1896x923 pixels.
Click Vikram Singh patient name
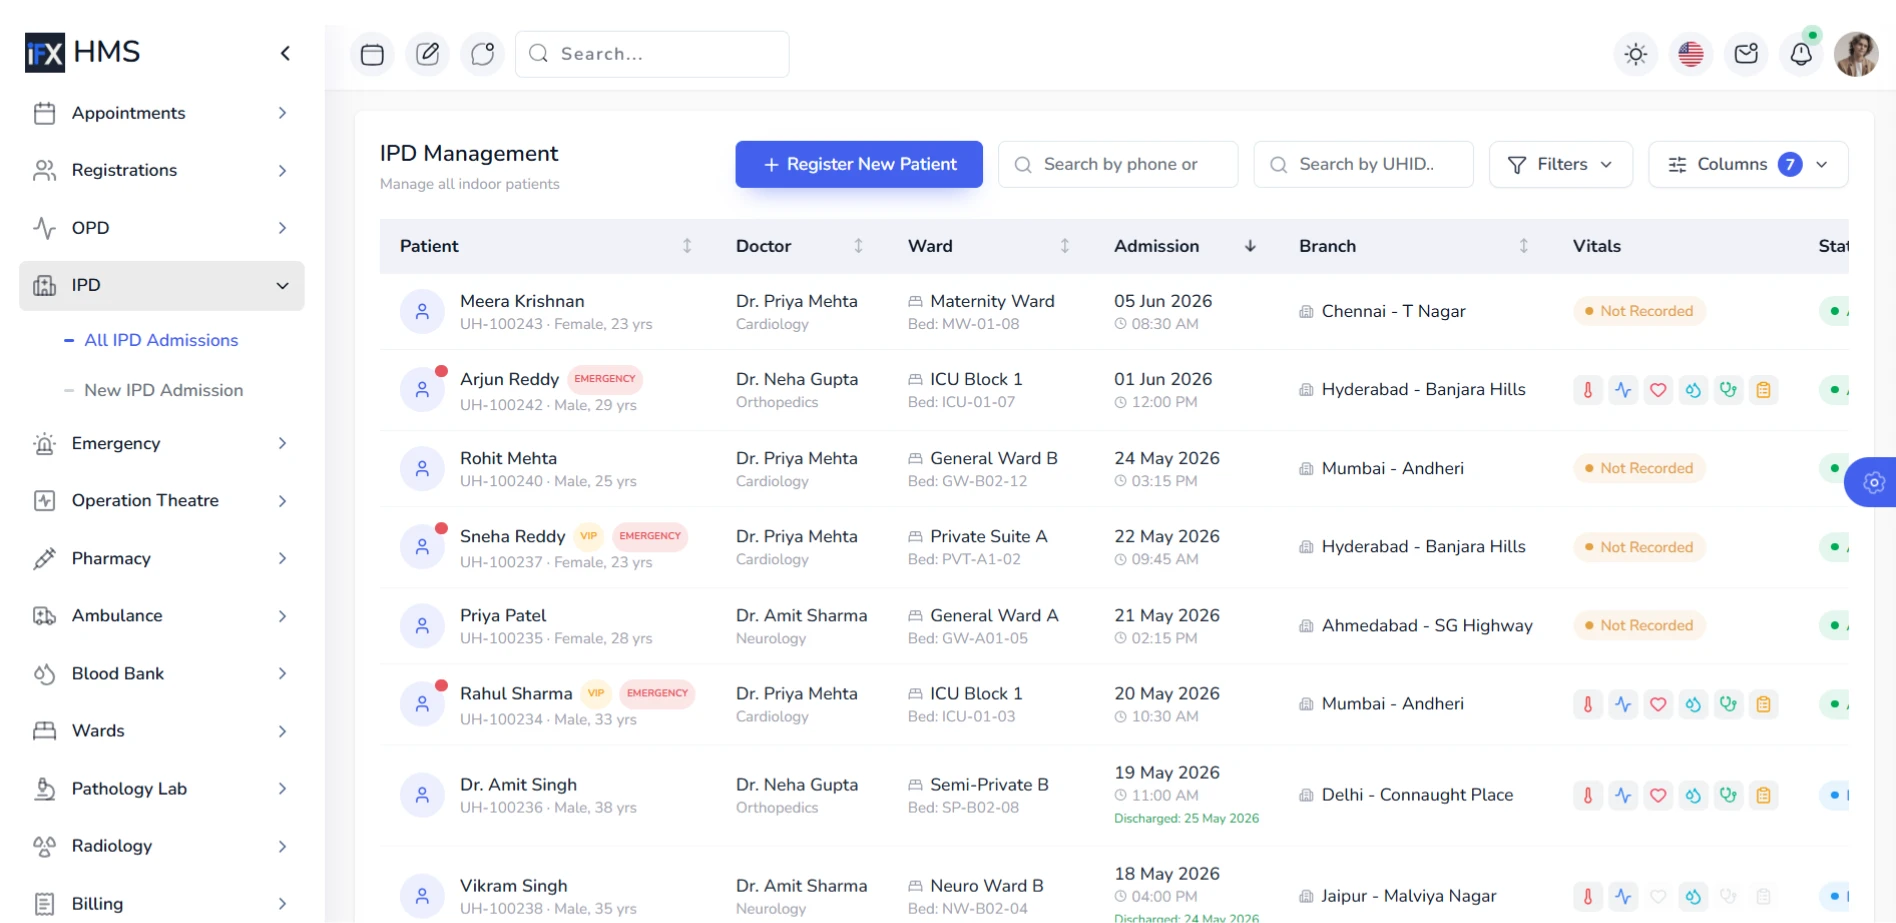pyautogui.click(x=513, y=886)
